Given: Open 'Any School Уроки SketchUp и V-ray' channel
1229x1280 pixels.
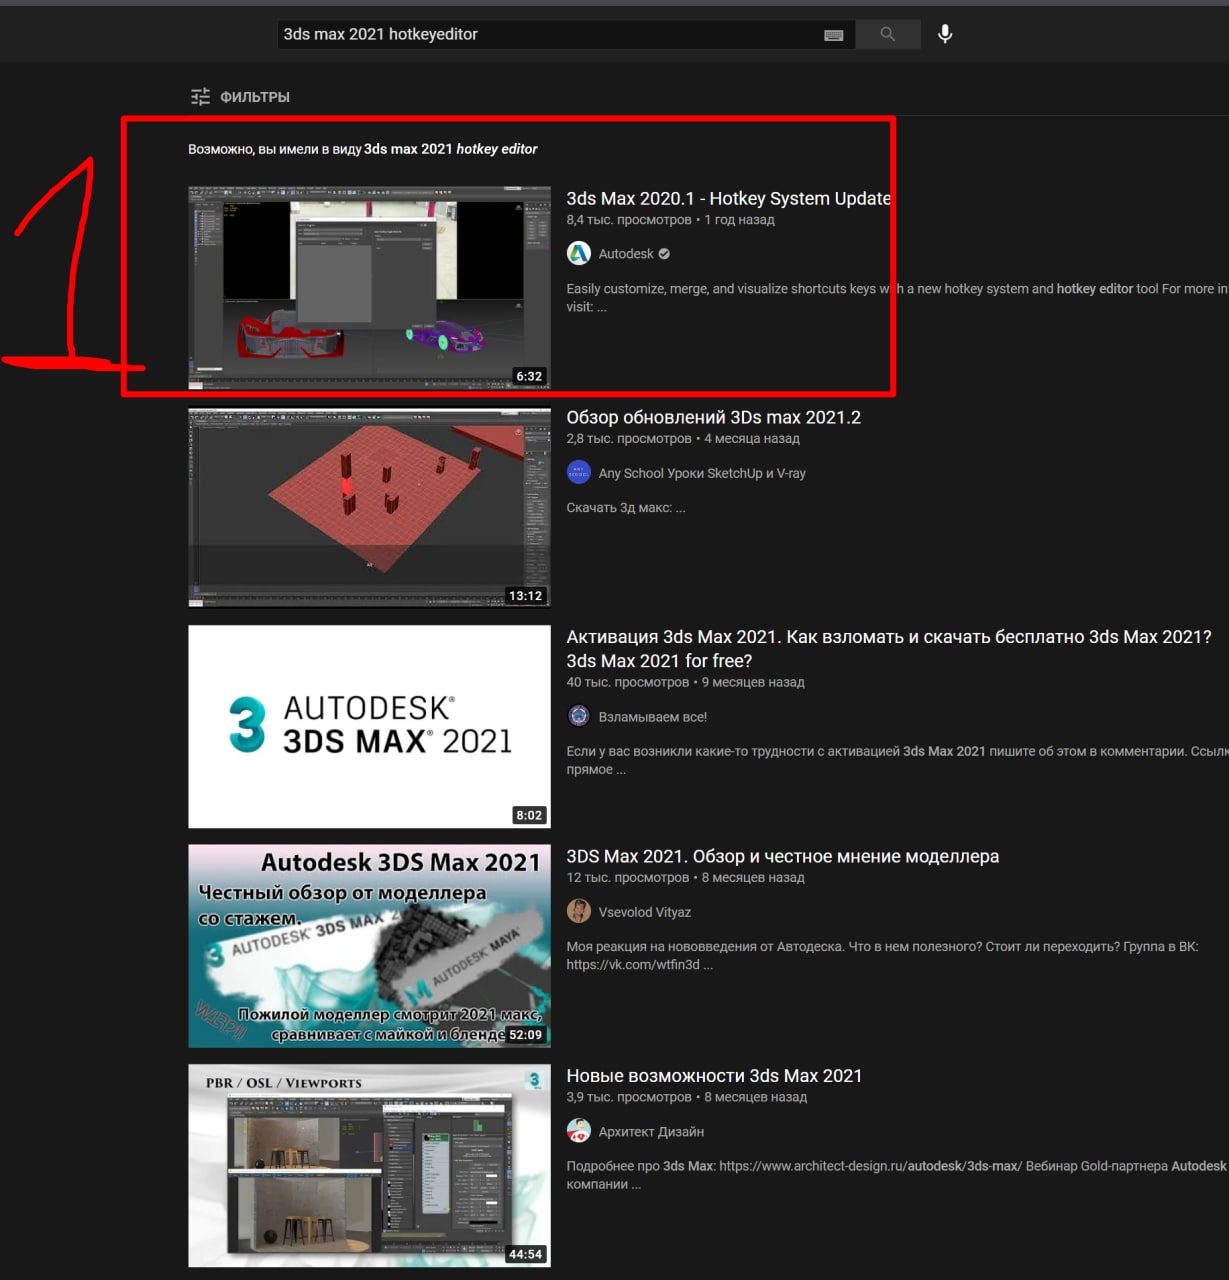Looking at the screenshot, I should tap(702, 473).
